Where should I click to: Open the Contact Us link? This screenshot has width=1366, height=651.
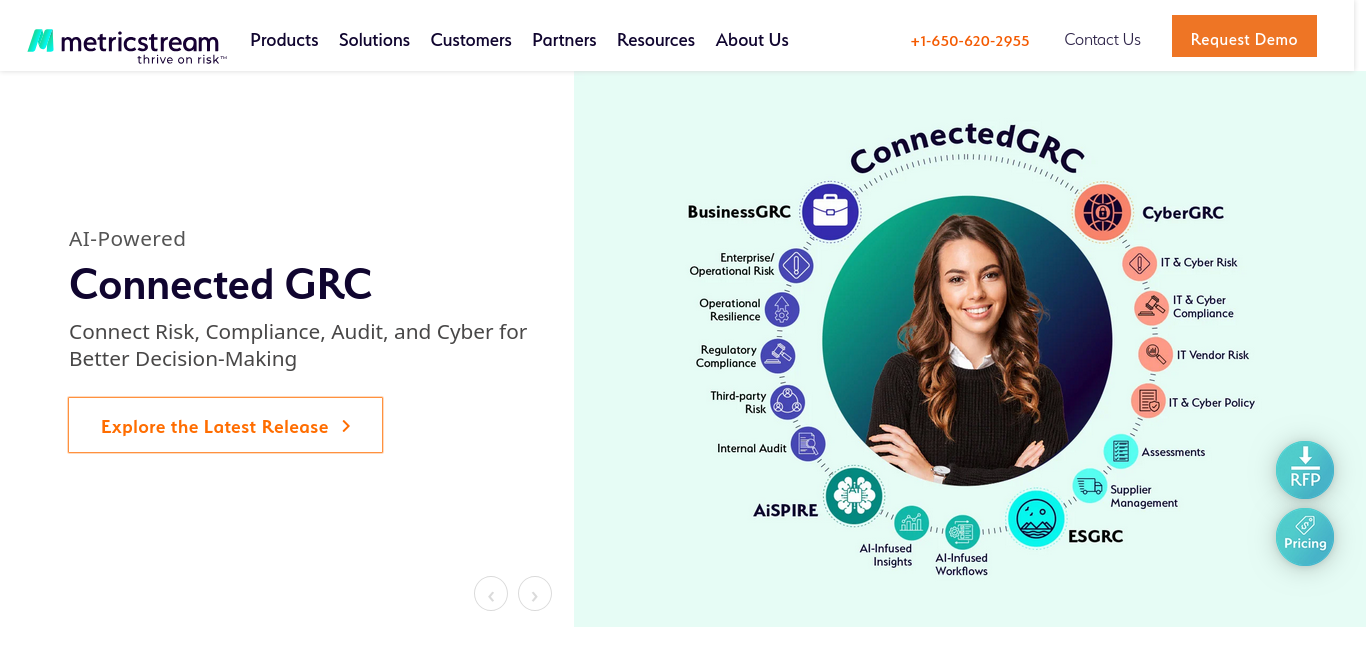[x=1102, y=39]
